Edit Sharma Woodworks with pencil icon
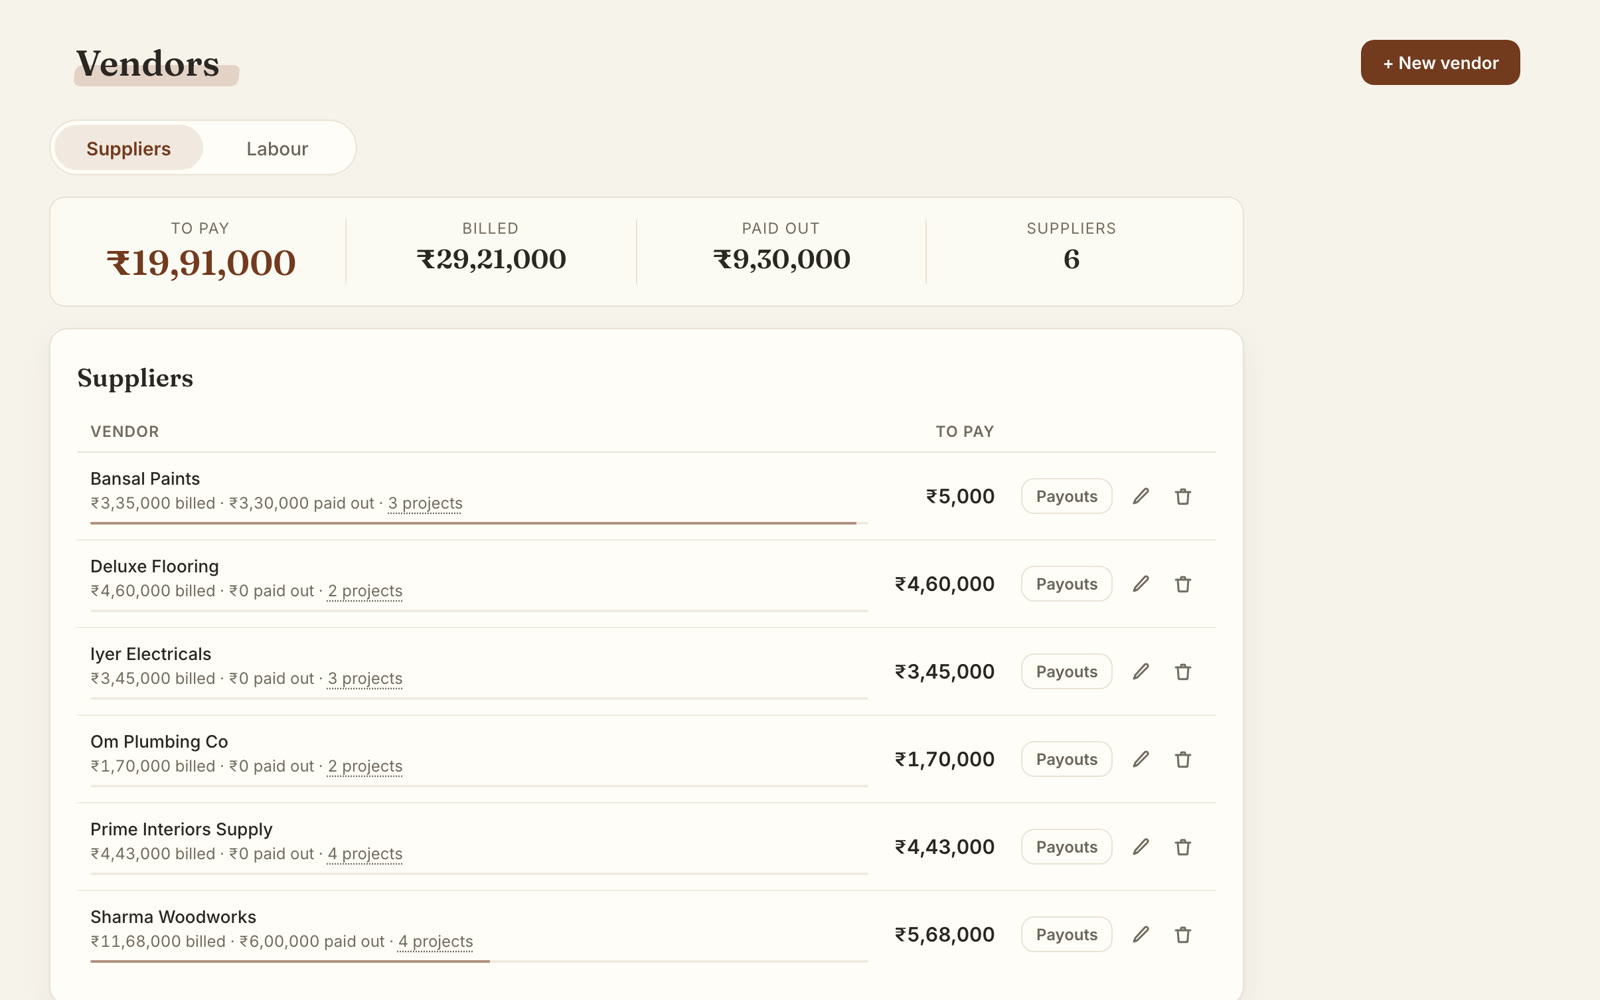 1141,935
